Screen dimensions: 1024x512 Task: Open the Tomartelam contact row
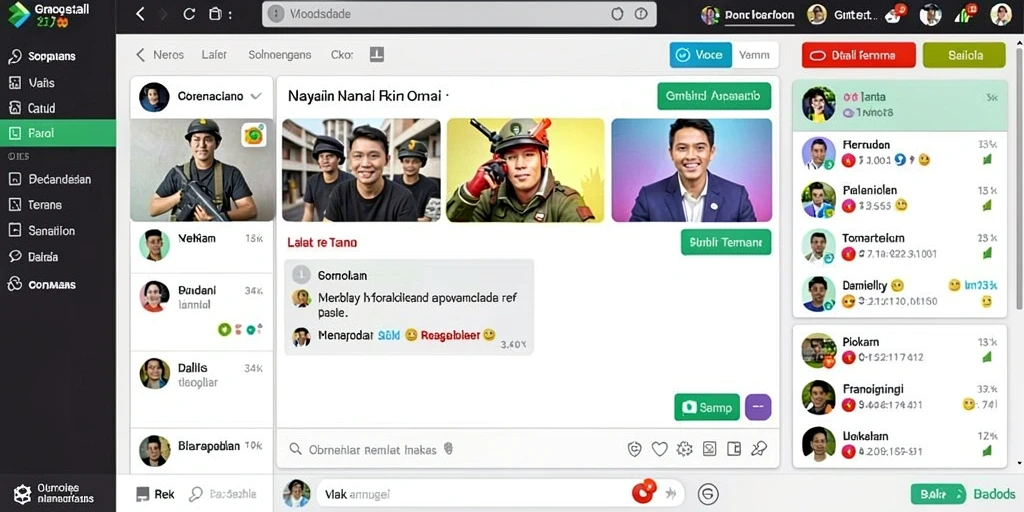(x=900, y=246)
